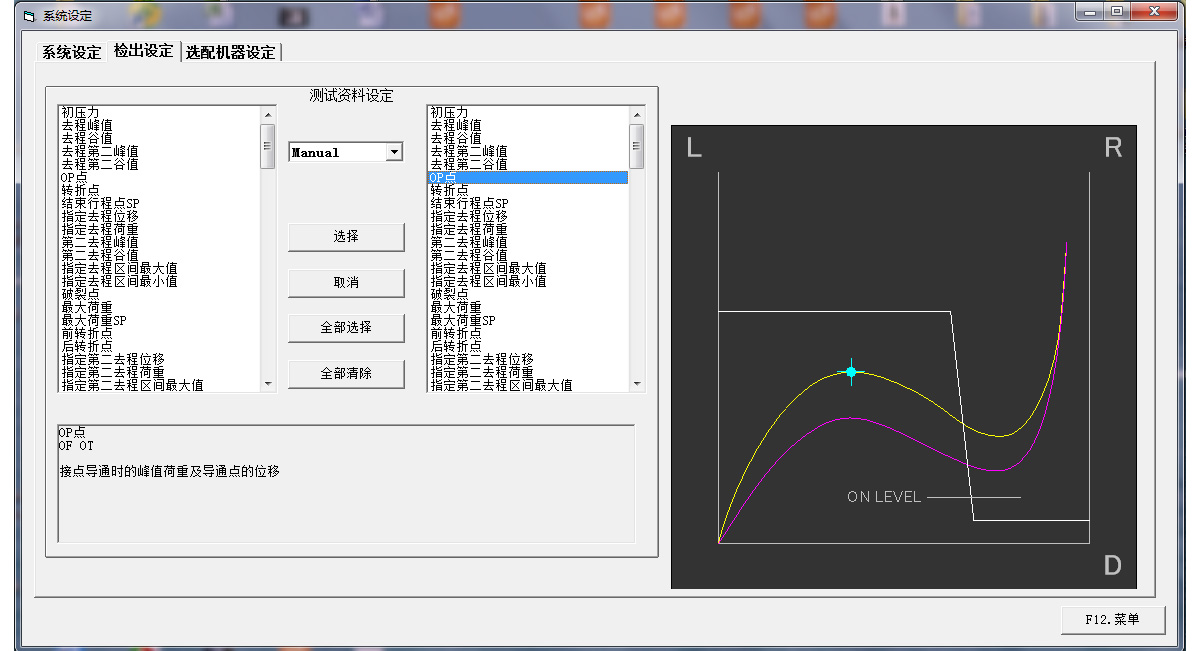Select 最大荷重 in the left list
Screen dimensions: 1200x651
pyautogui.click(x=159, y=307)
